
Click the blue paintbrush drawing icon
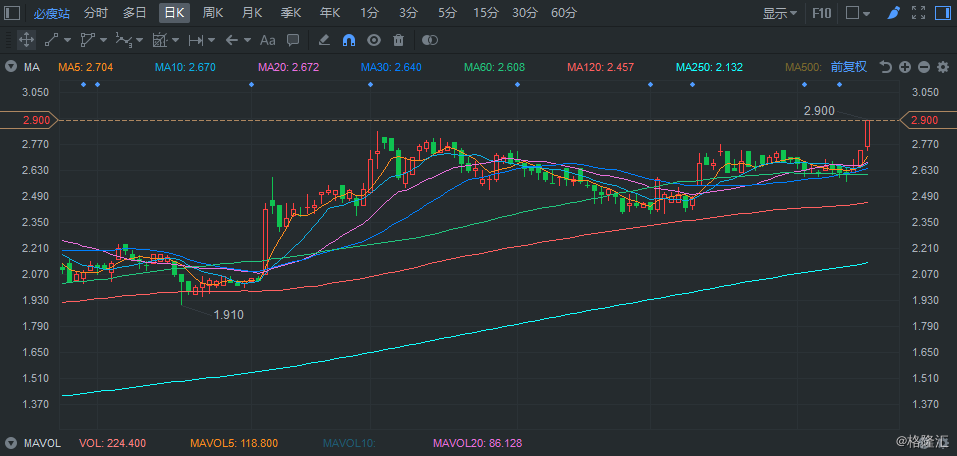click(894, 13)
